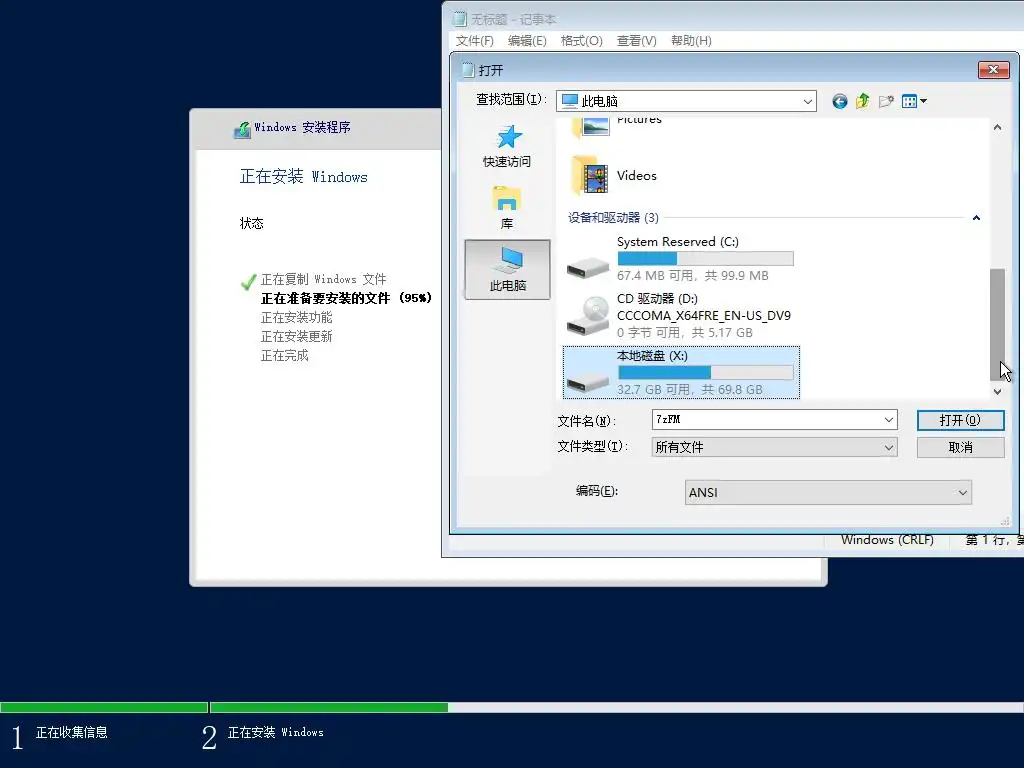Screen dimensions: 1024x768
Task: Click '正在安装功能' status line
Action: pos(296,317)
